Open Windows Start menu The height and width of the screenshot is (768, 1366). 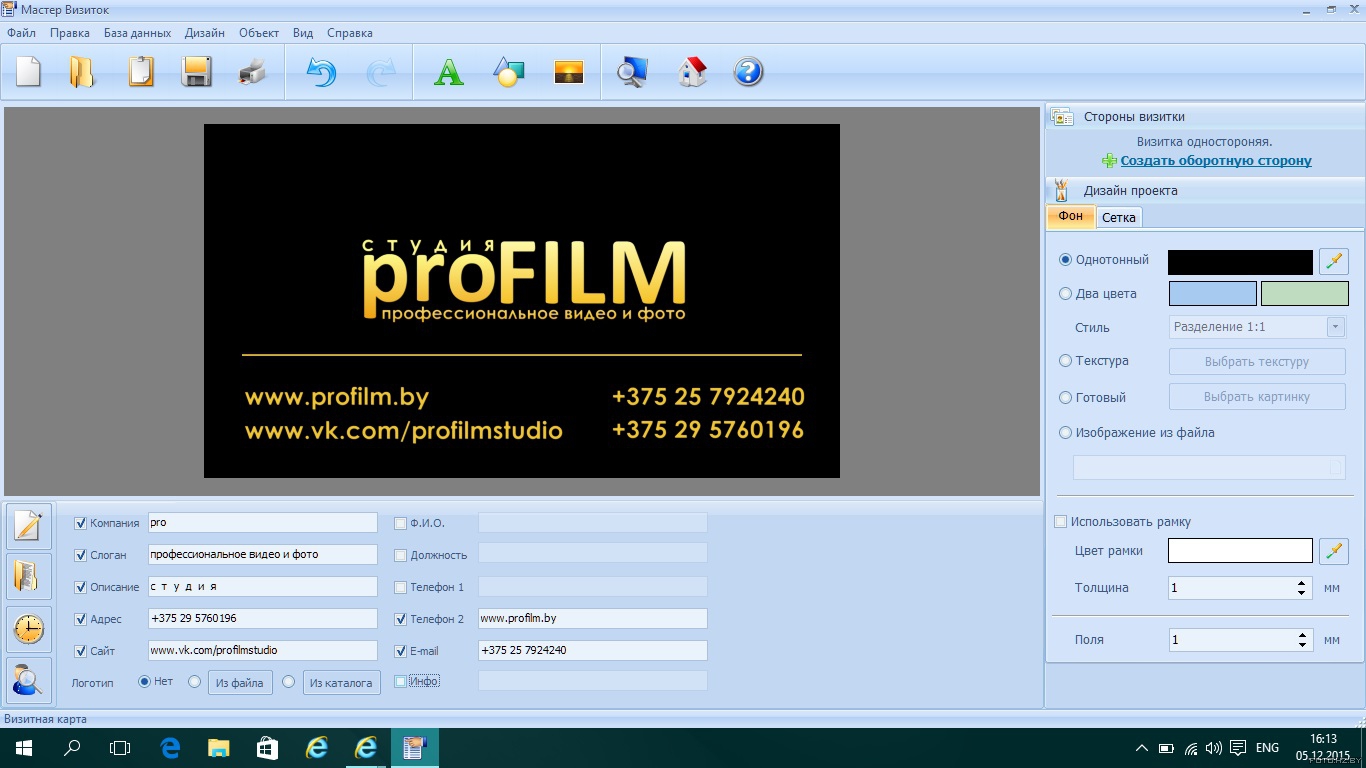[x=24, y=748]
